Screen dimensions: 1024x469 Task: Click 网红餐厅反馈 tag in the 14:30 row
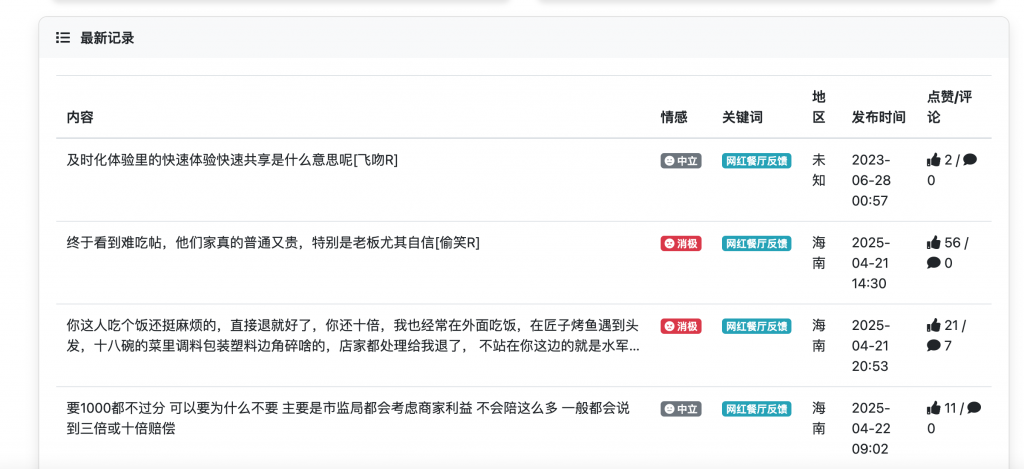pyautogui.click(x=756, y=244)
